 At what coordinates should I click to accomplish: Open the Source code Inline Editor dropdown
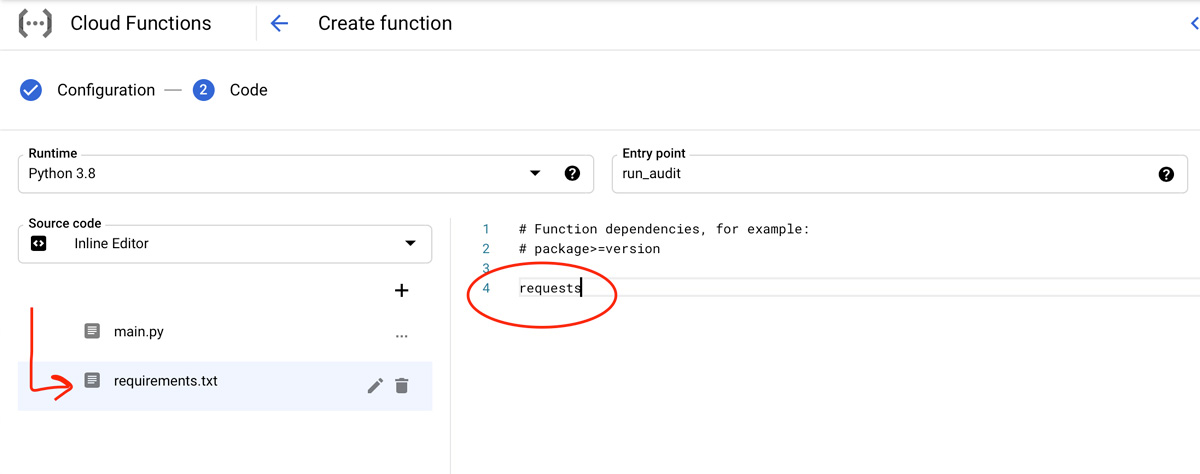pos(410,243)
